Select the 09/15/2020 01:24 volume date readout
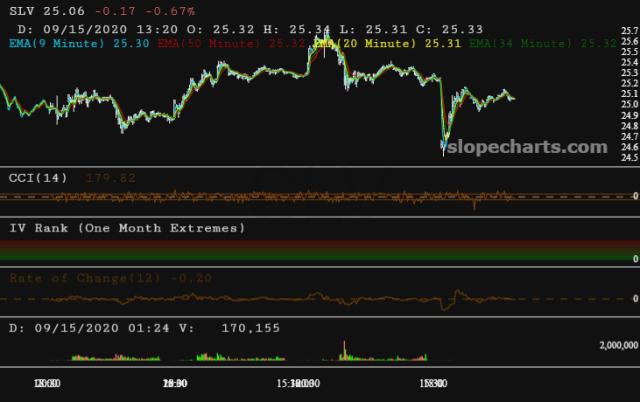640x402 pixels. click(89, 328)
